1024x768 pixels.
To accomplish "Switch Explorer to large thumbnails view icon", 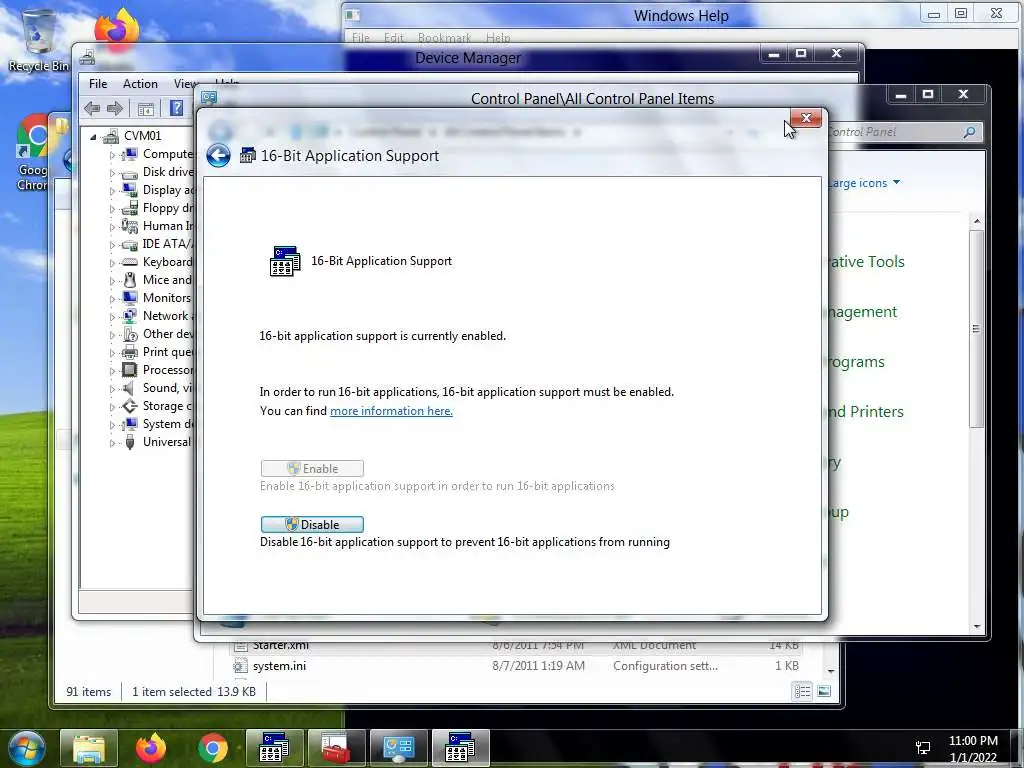I will click(824, 691).
